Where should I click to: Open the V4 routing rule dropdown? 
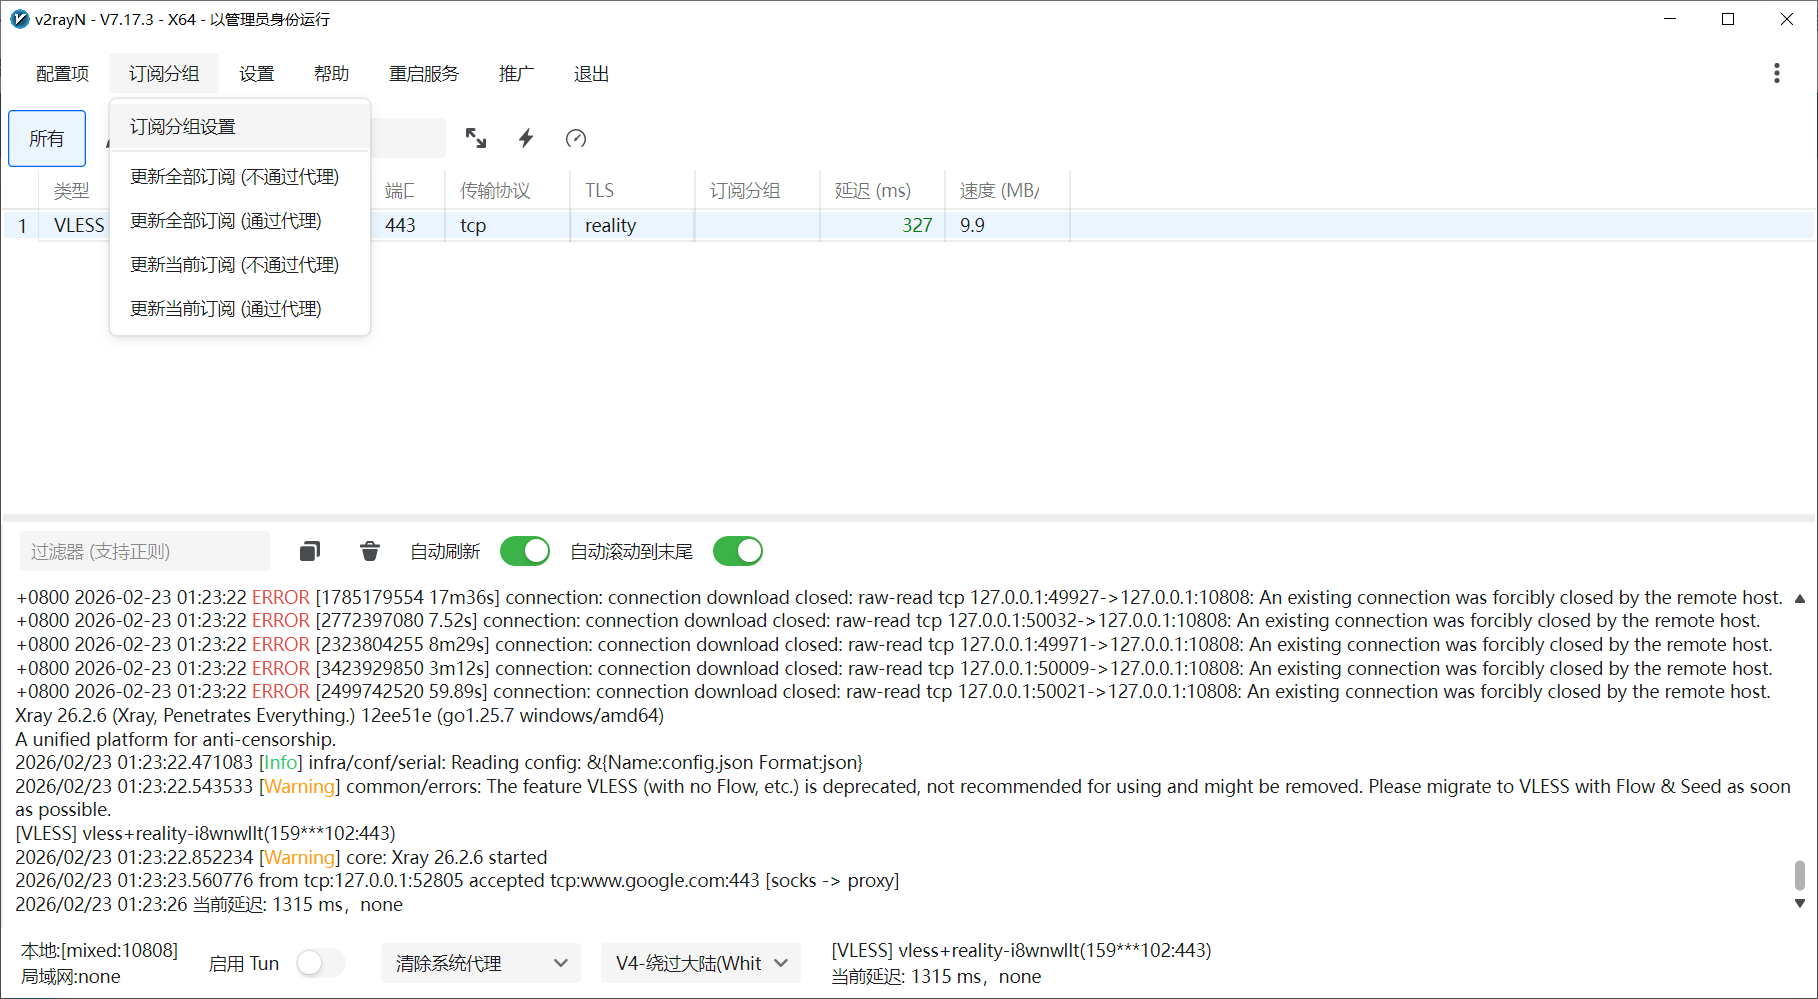pyautogui.click(x=701, y=963)
